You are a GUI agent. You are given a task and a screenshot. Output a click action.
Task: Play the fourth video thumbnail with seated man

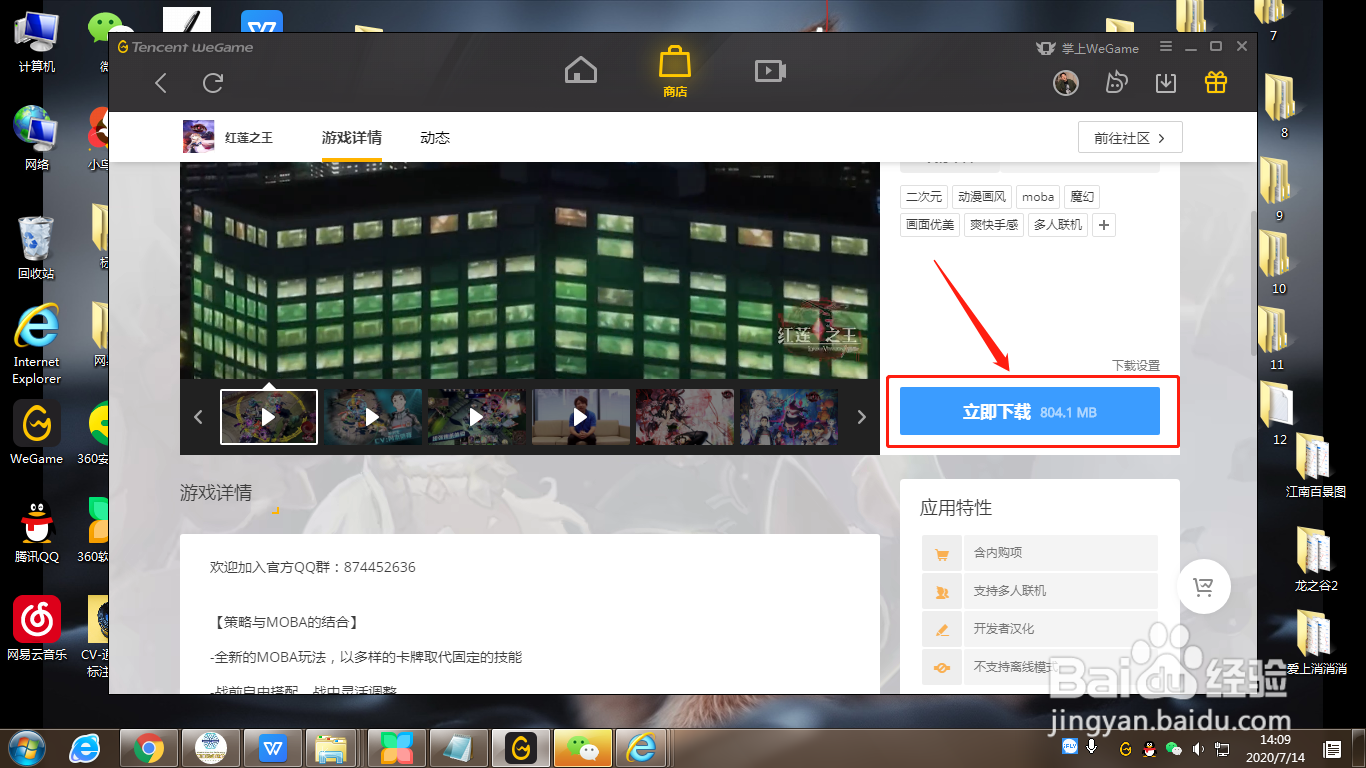pos(581,417)
